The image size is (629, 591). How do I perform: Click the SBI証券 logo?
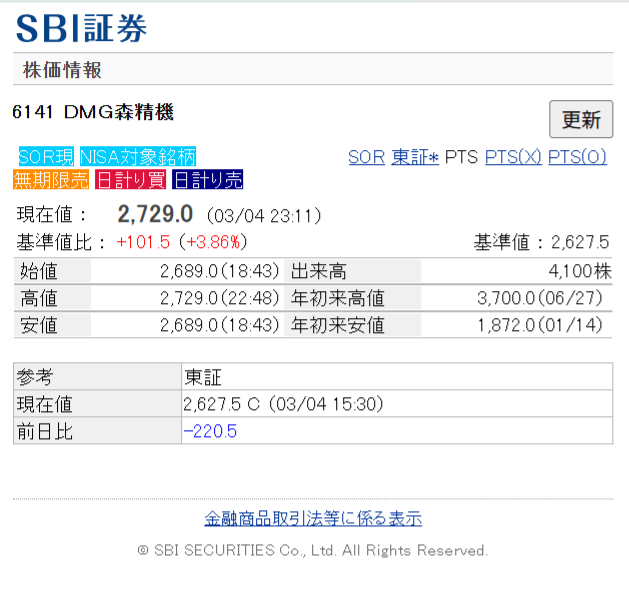coord(82,27)
